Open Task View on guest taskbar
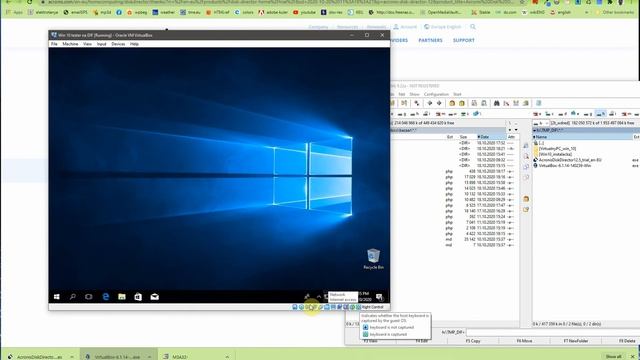Screen dimensions: 640x360 click(x=89, y=297)
